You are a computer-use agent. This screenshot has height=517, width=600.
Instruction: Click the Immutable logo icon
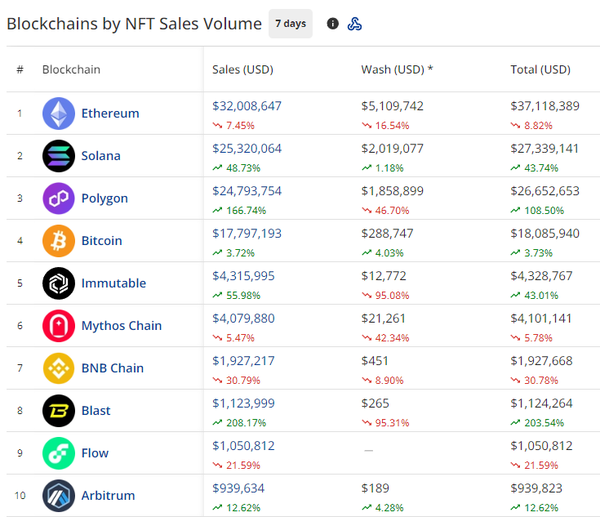click(x=58, y=283)
